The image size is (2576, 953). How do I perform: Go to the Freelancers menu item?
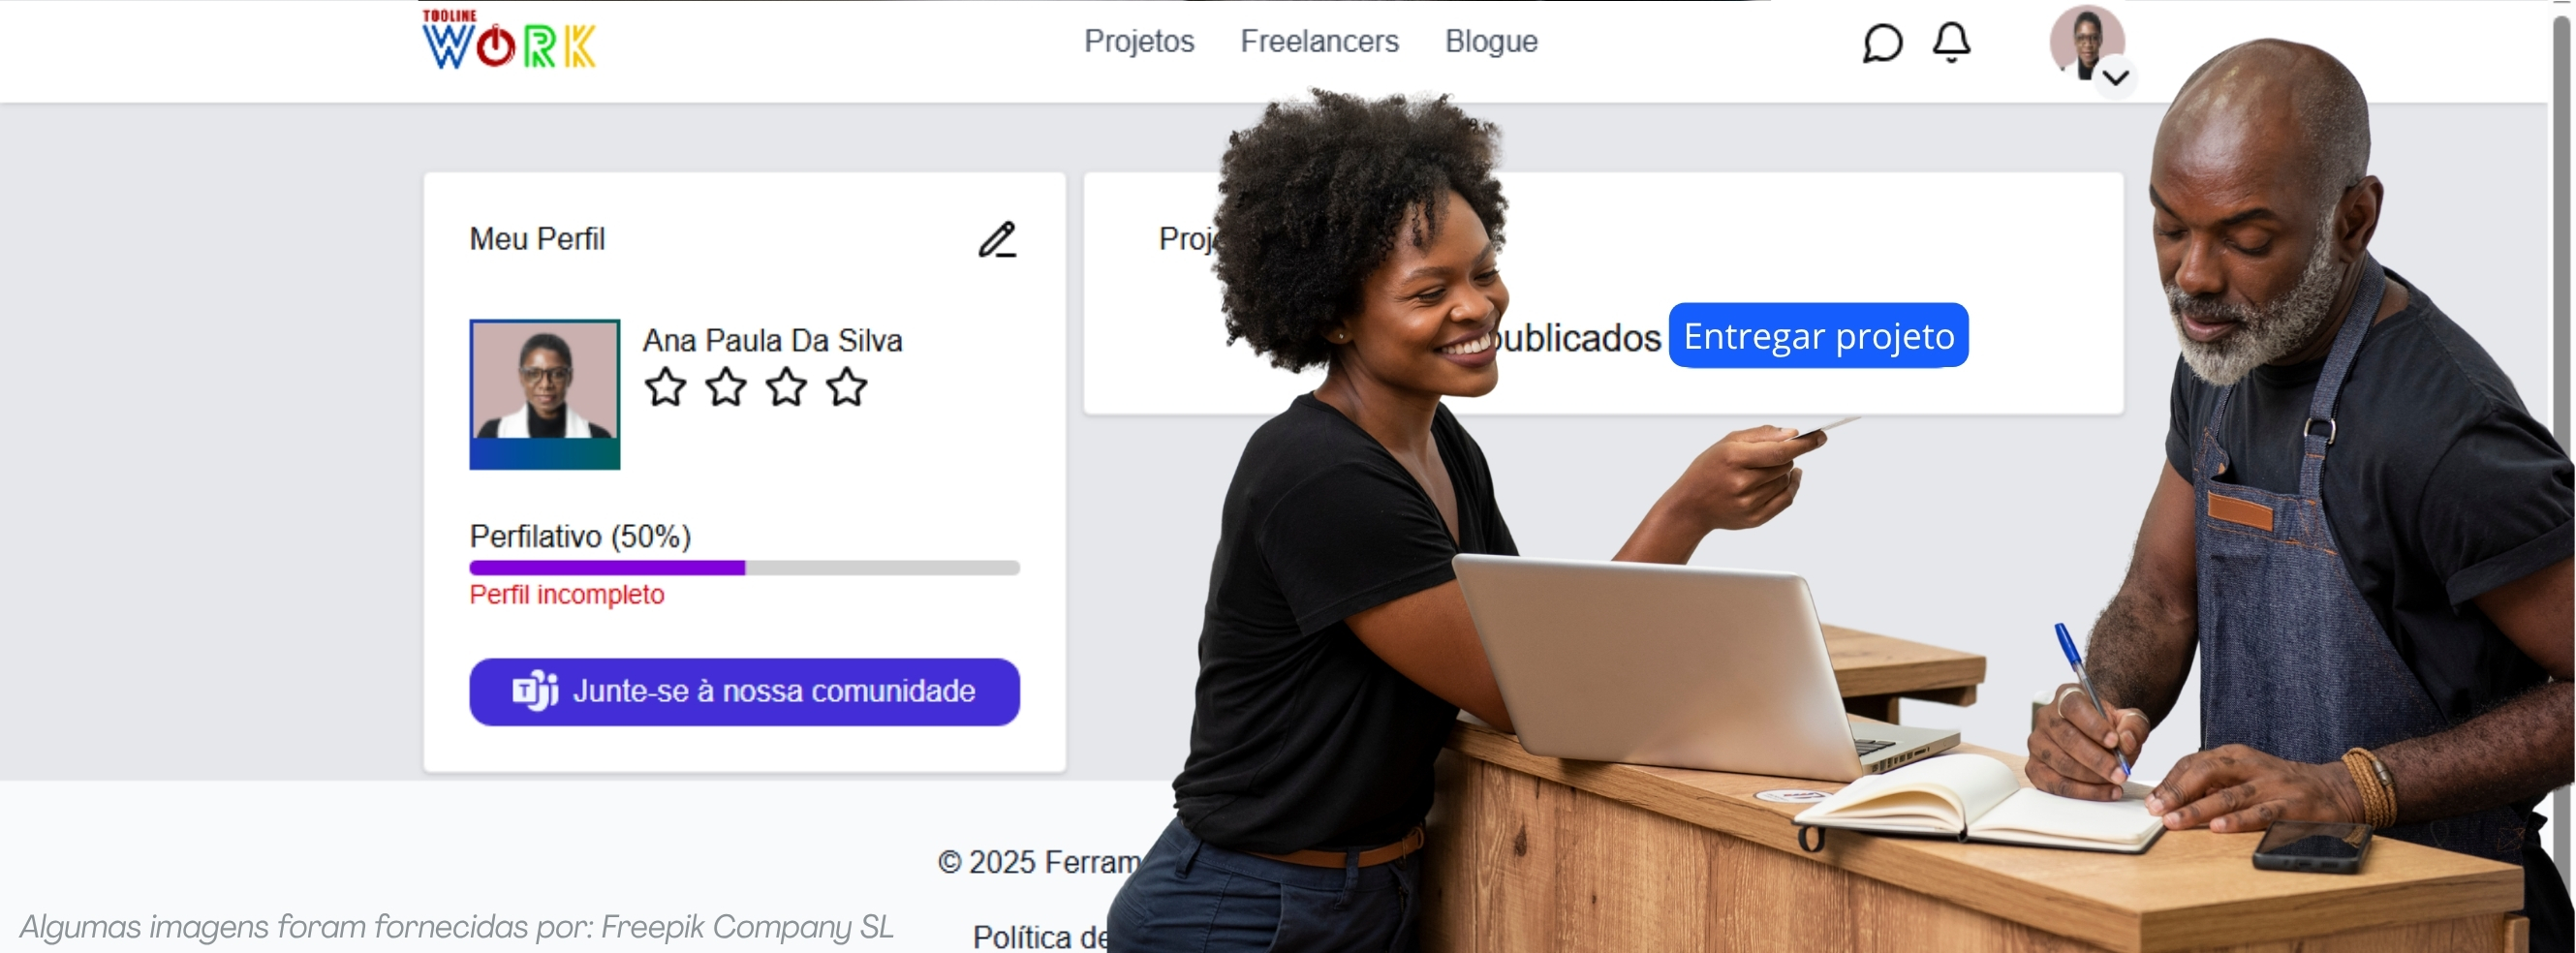click(x=1319, y=41)
